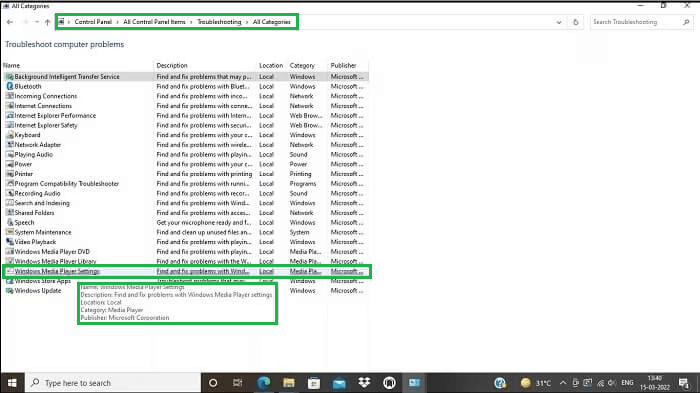Image resolution: width=700 pixels, height=393 pixels.
Task: Click the Incoming Connections icon
Action: (x=10, y=96)
